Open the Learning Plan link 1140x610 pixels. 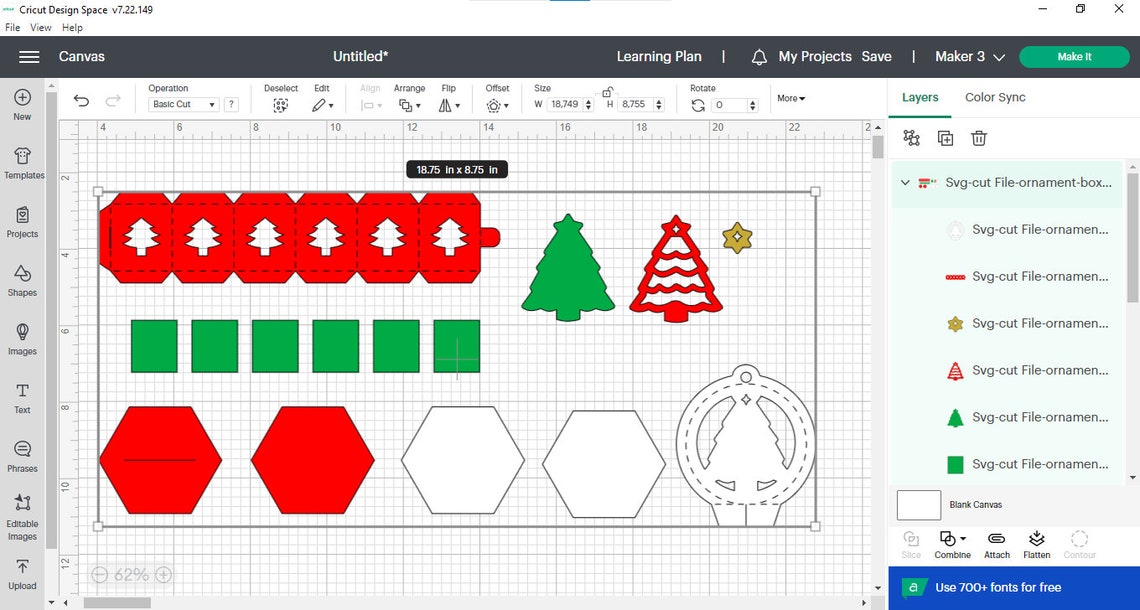659,57
